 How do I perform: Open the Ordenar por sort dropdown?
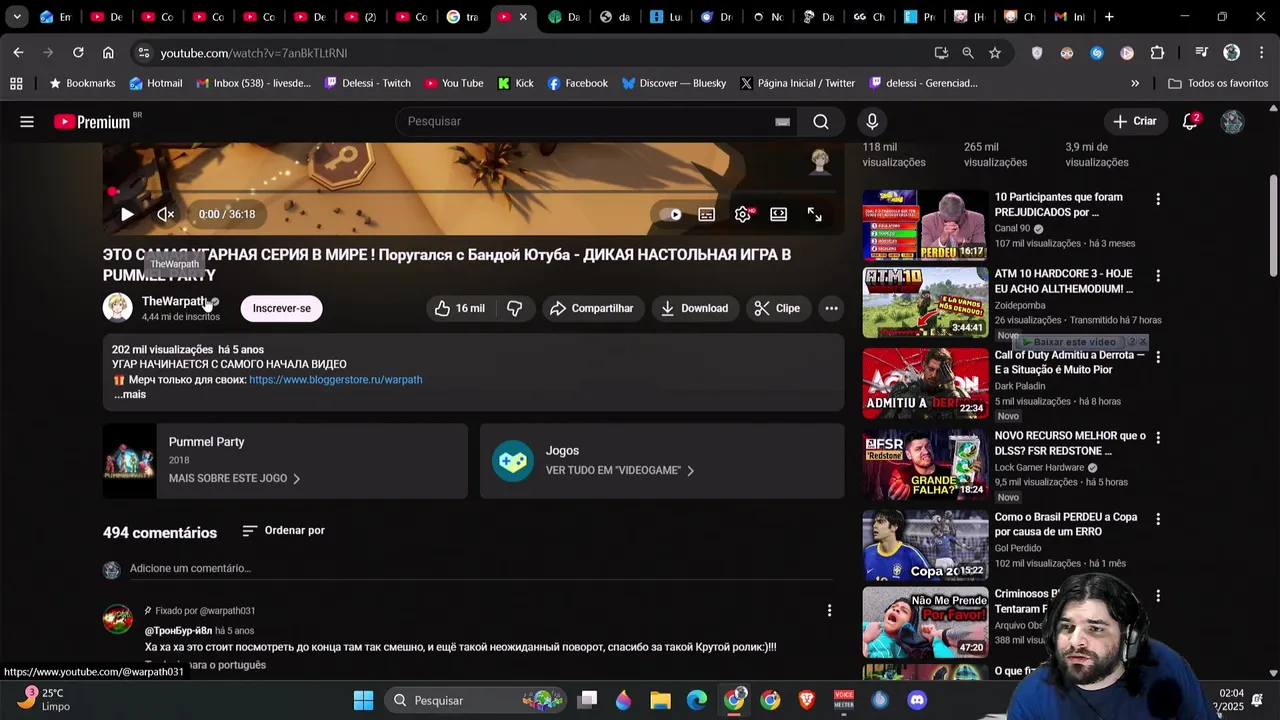284,530
